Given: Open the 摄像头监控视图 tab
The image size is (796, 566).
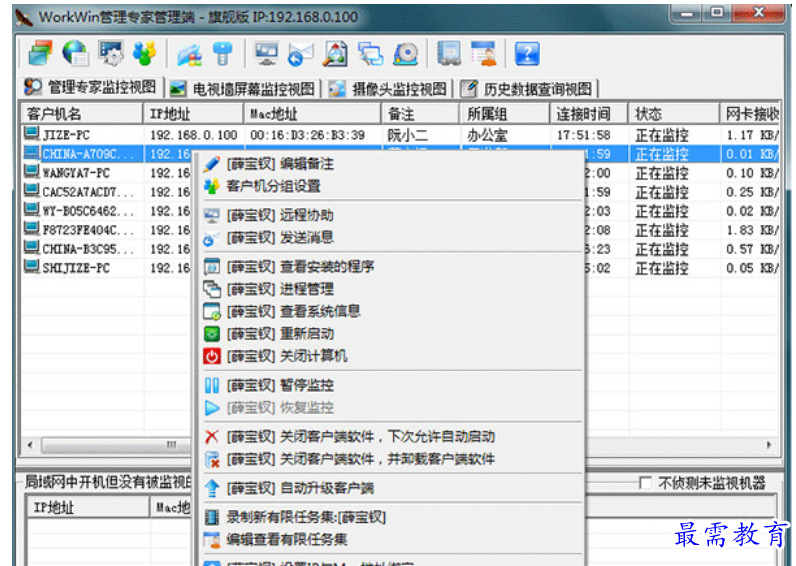Looking at the screenshot, I should (x=389, y=89).
